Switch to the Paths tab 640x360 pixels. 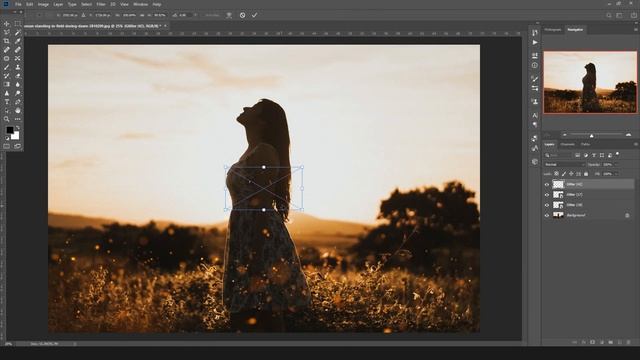(585, 144)
